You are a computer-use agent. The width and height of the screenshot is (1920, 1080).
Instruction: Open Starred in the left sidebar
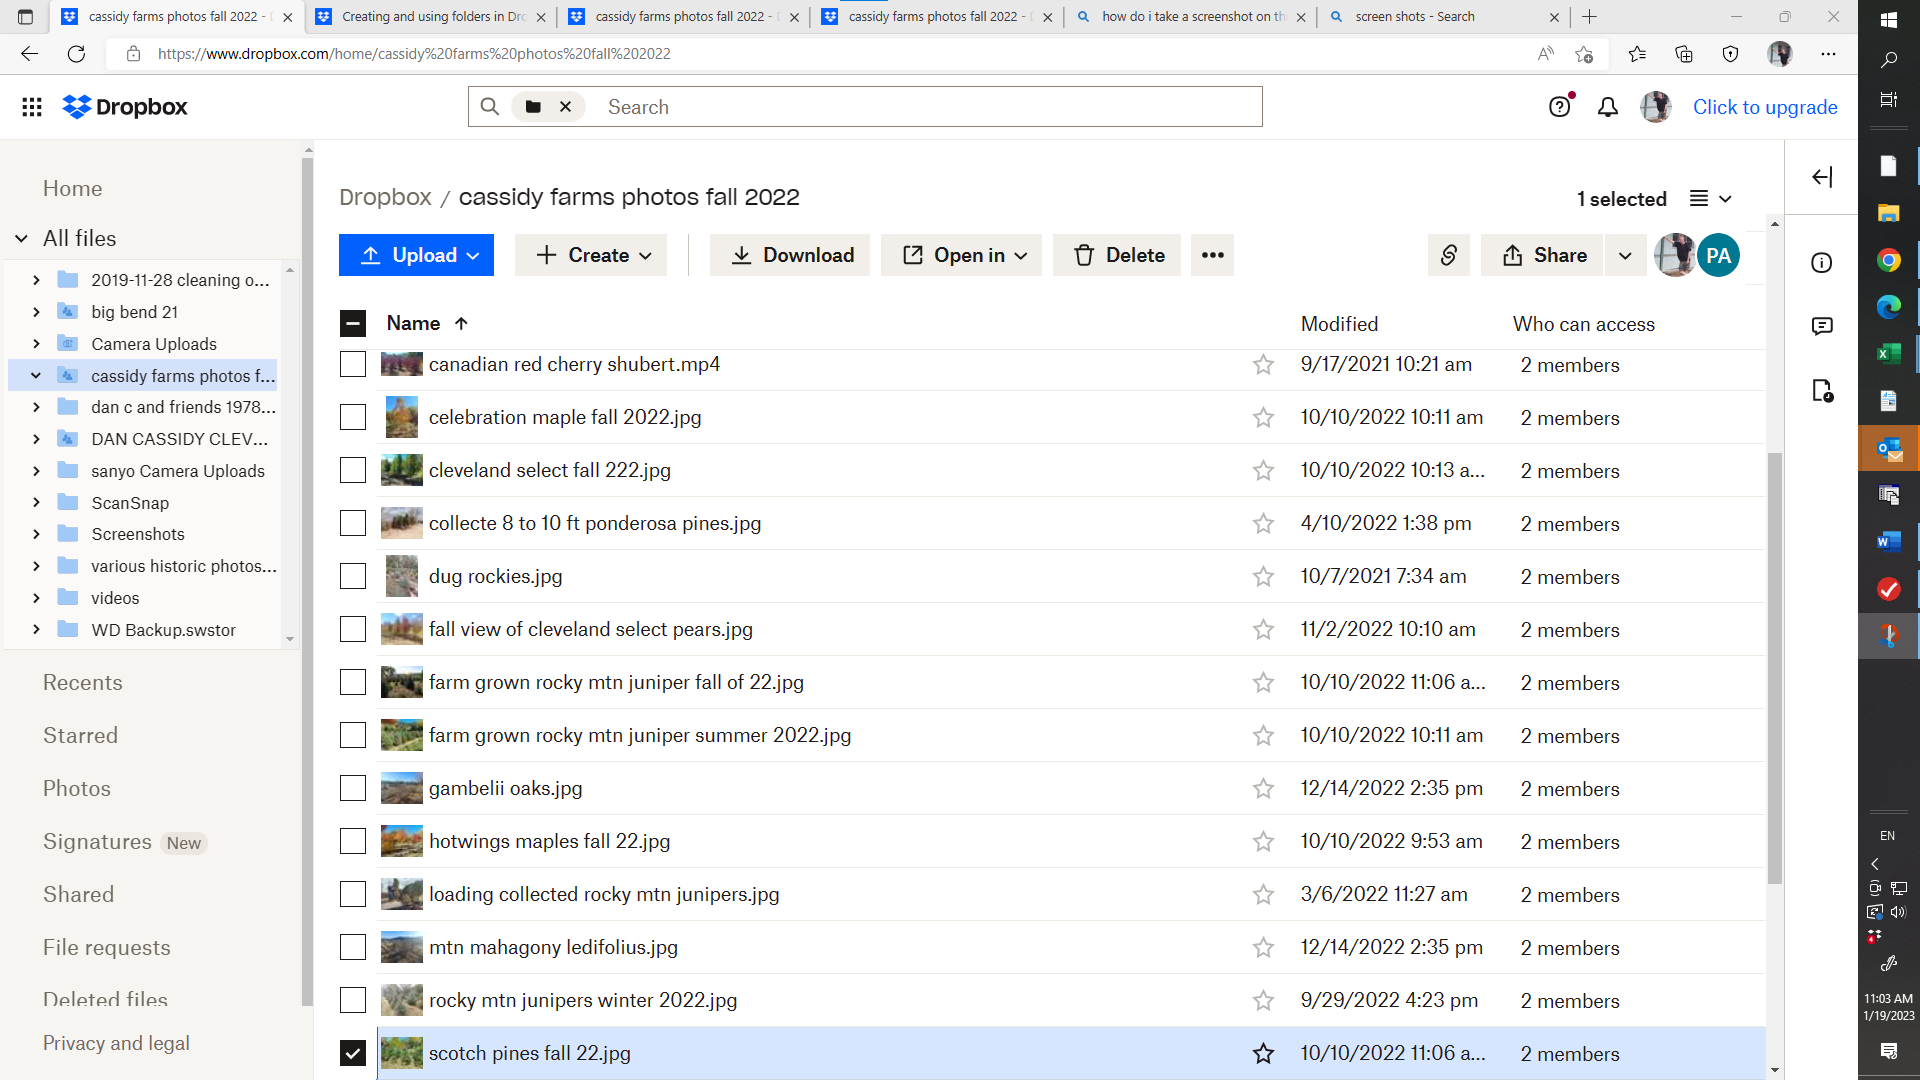(80, 736)
